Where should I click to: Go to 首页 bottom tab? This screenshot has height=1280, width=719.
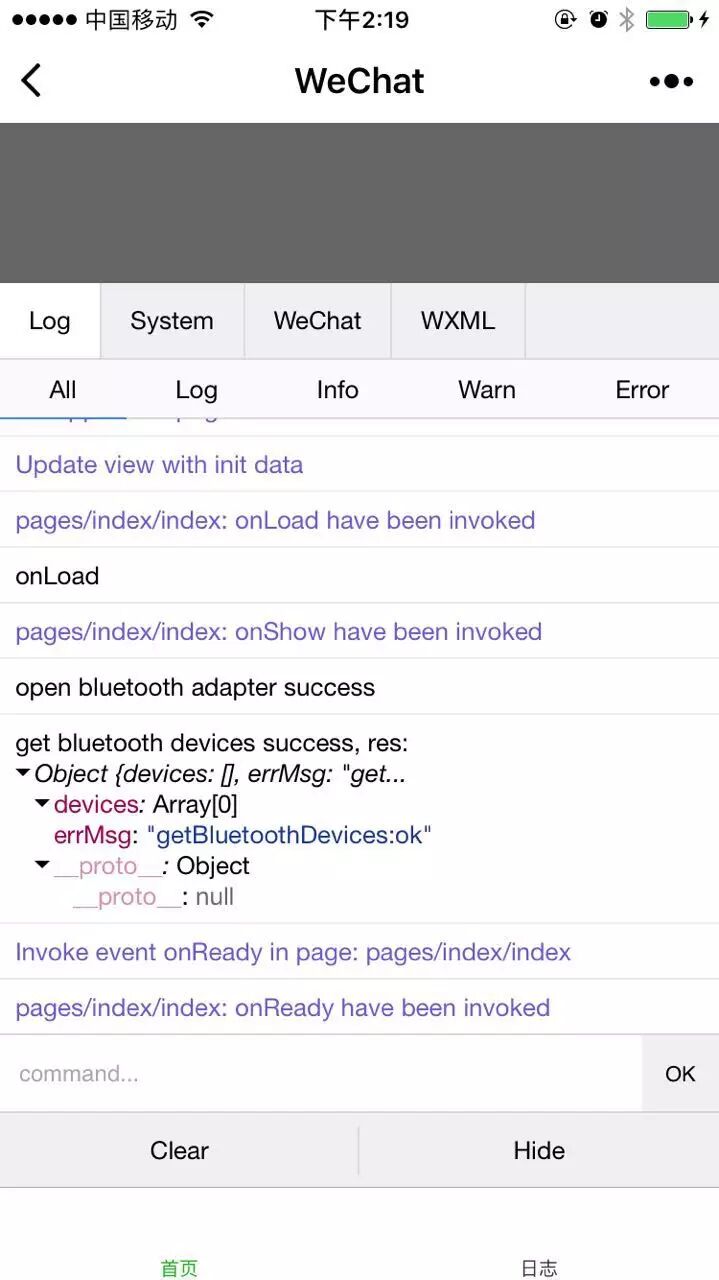tap(179, 1267)
